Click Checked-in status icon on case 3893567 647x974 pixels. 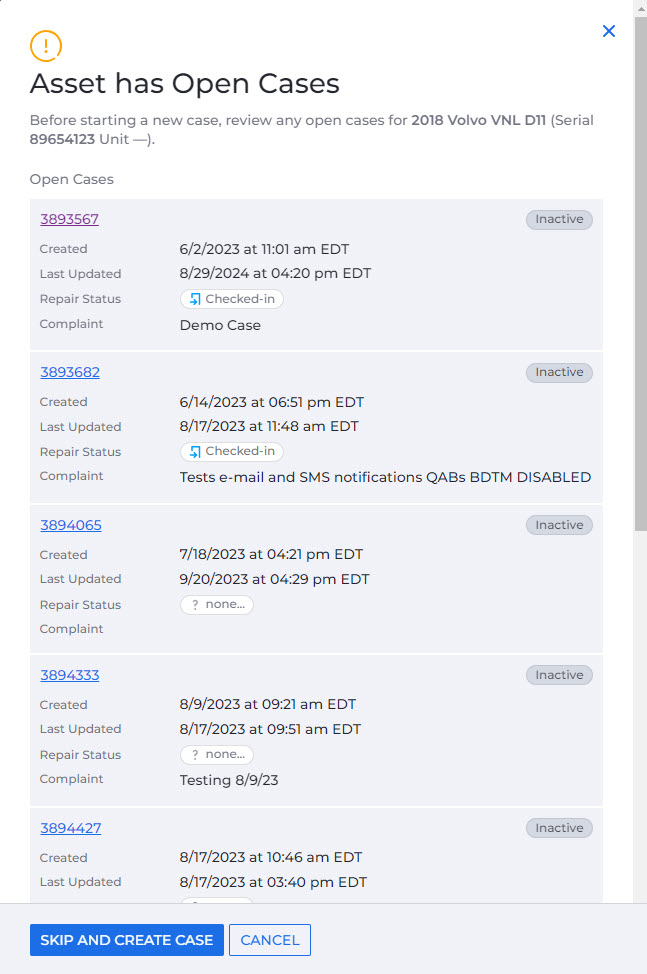click(x=195, y=299)
